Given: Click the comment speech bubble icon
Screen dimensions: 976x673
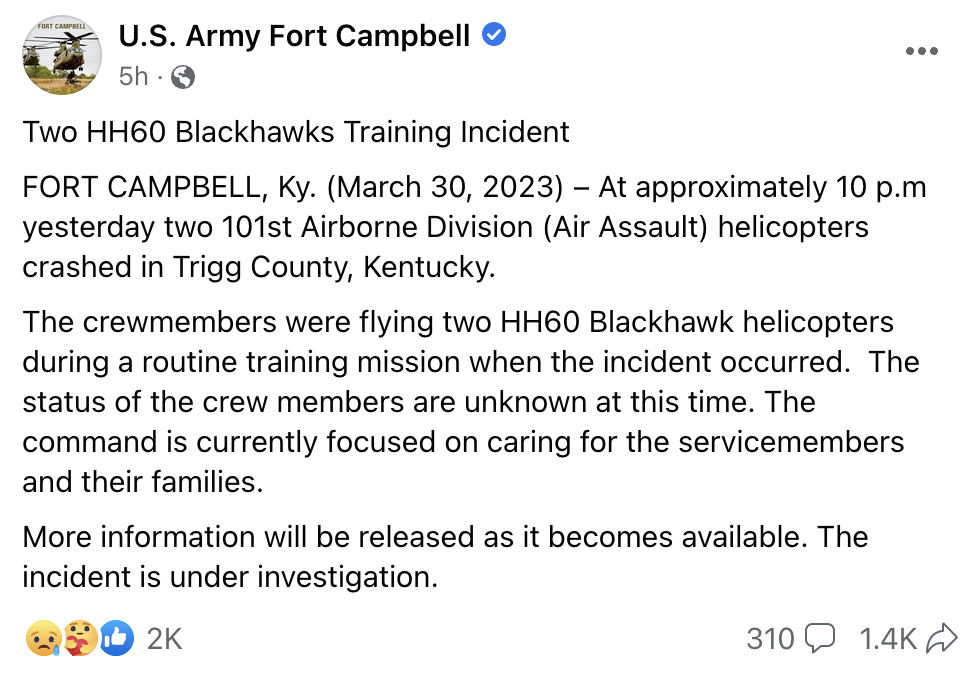Looking at the screenshot, I should pos(820,638).
